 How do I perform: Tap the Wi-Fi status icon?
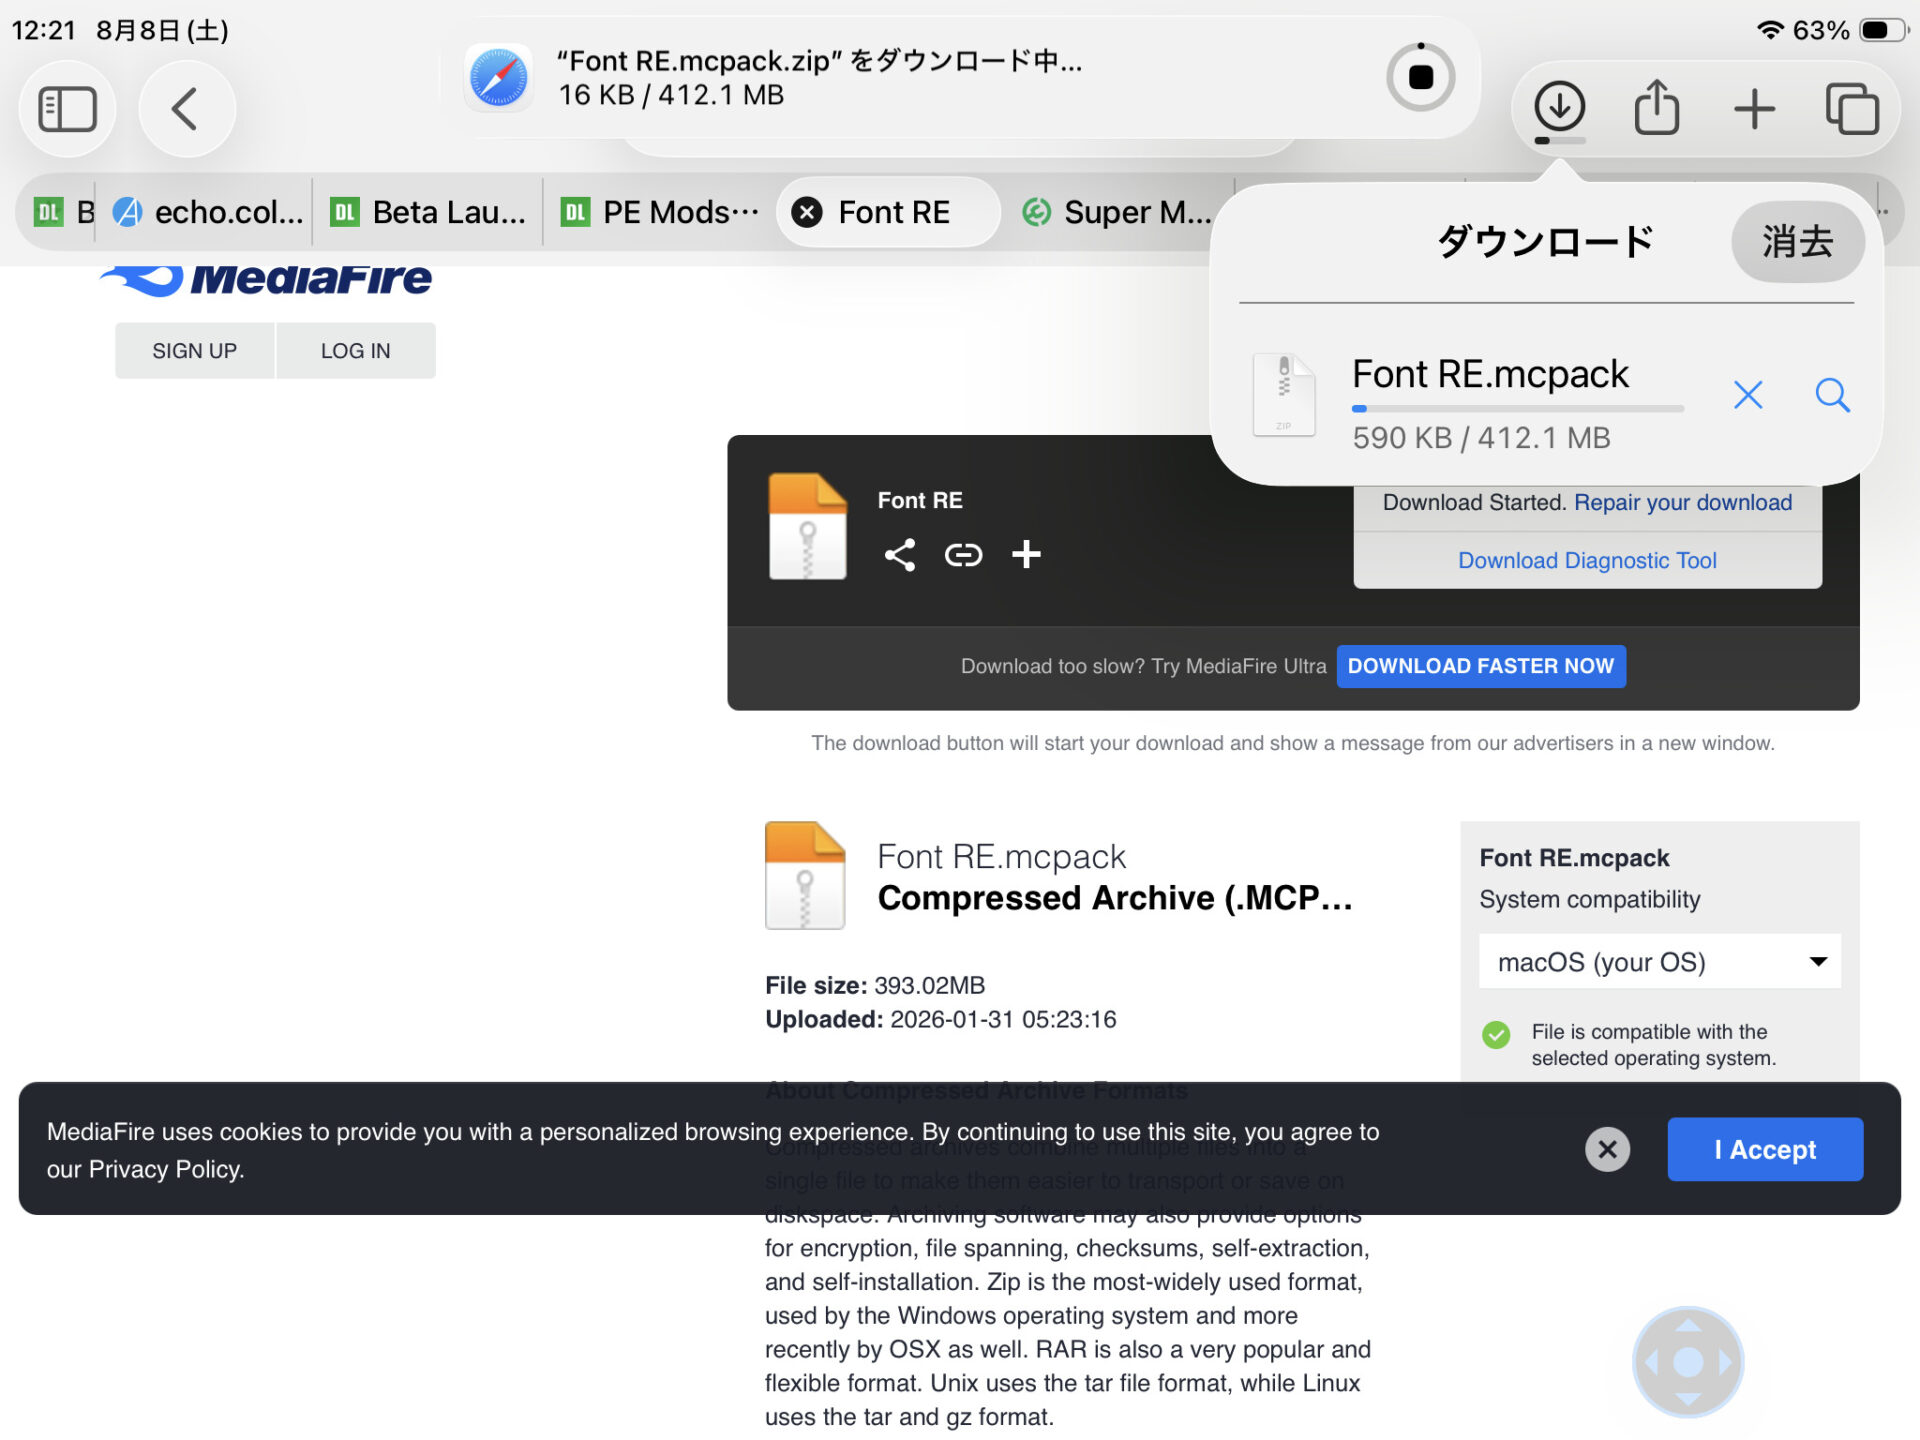pyautogui.click(x=1770, y=30)
